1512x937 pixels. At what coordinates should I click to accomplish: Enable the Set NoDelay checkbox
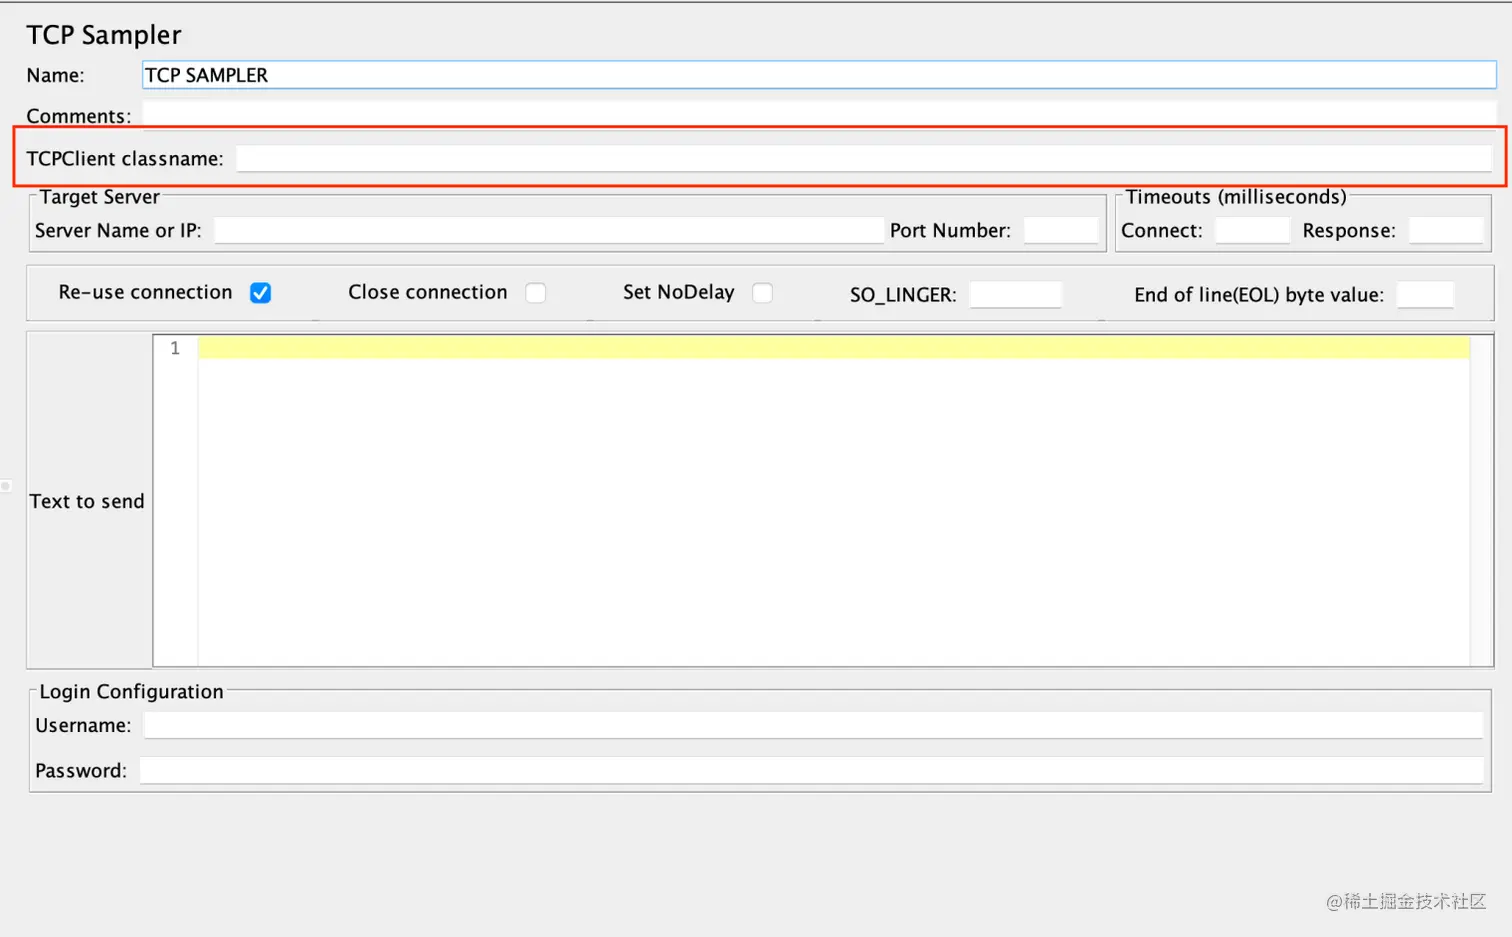763,293
